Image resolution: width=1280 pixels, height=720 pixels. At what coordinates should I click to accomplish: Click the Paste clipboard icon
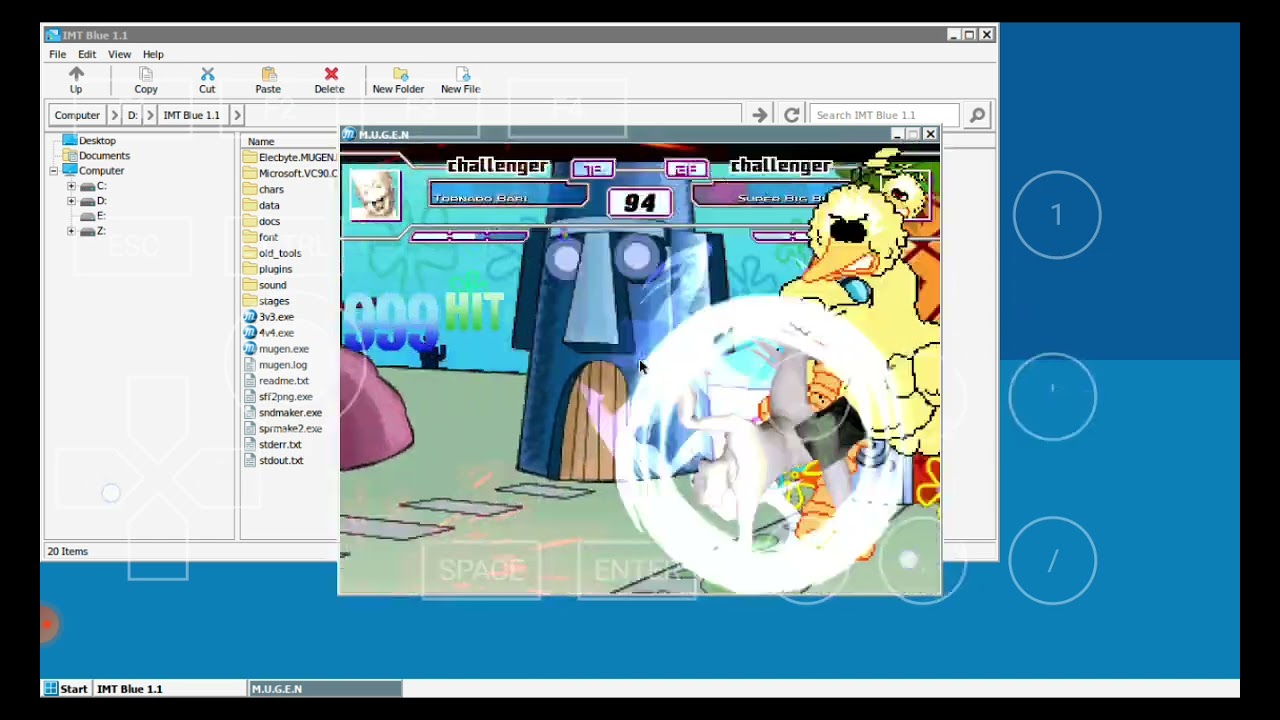click(268, 75)
